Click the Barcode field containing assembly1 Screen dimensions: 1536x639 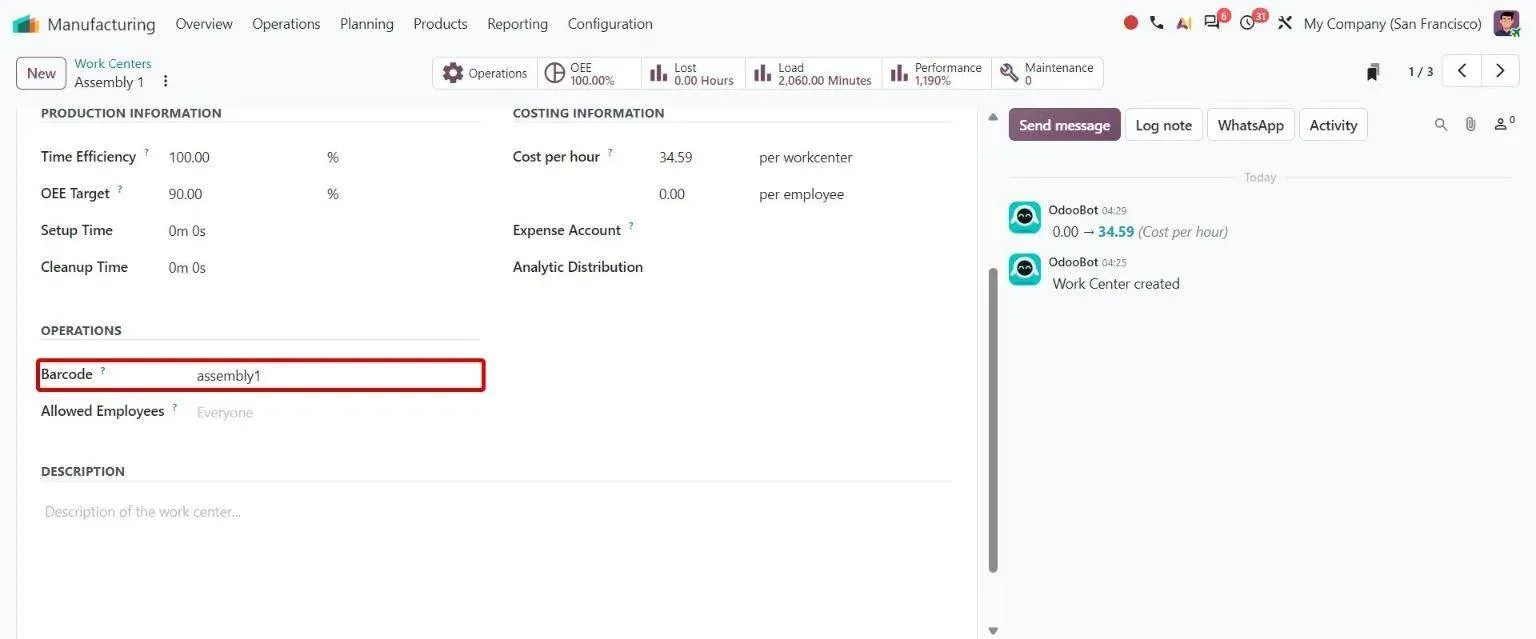click(337, 376)
